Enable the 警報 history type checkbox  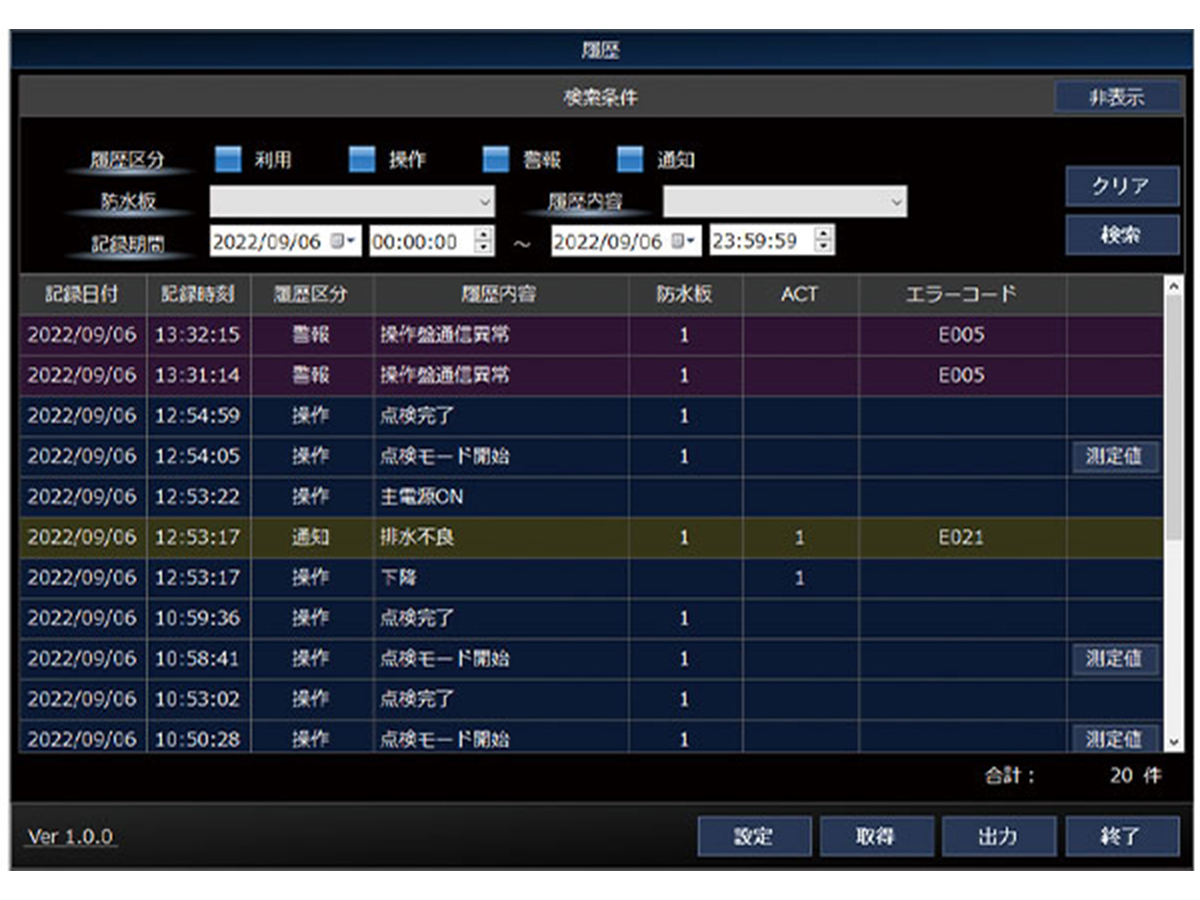pyautogui.click(x=496, y=159)
